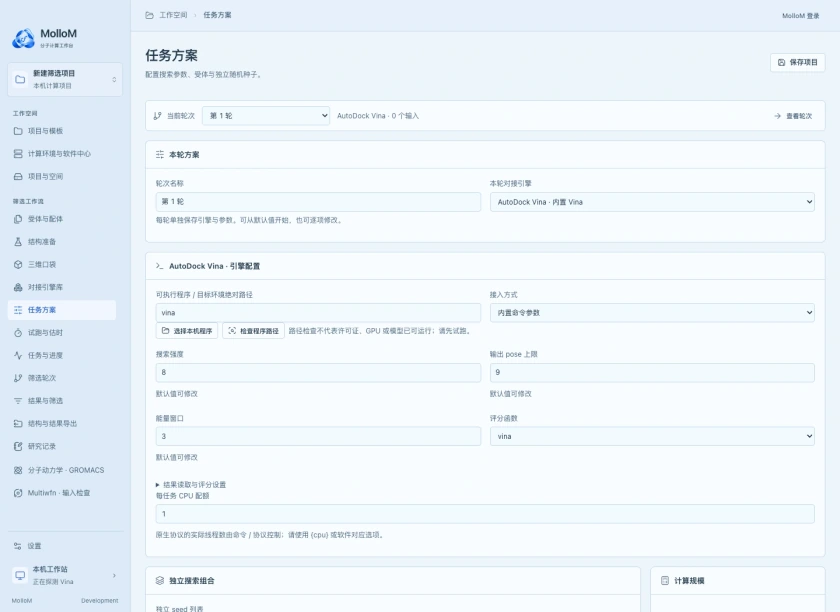Click calculator icon beside 计算规模
Screen dimensions: 840x612
[665, 580]
